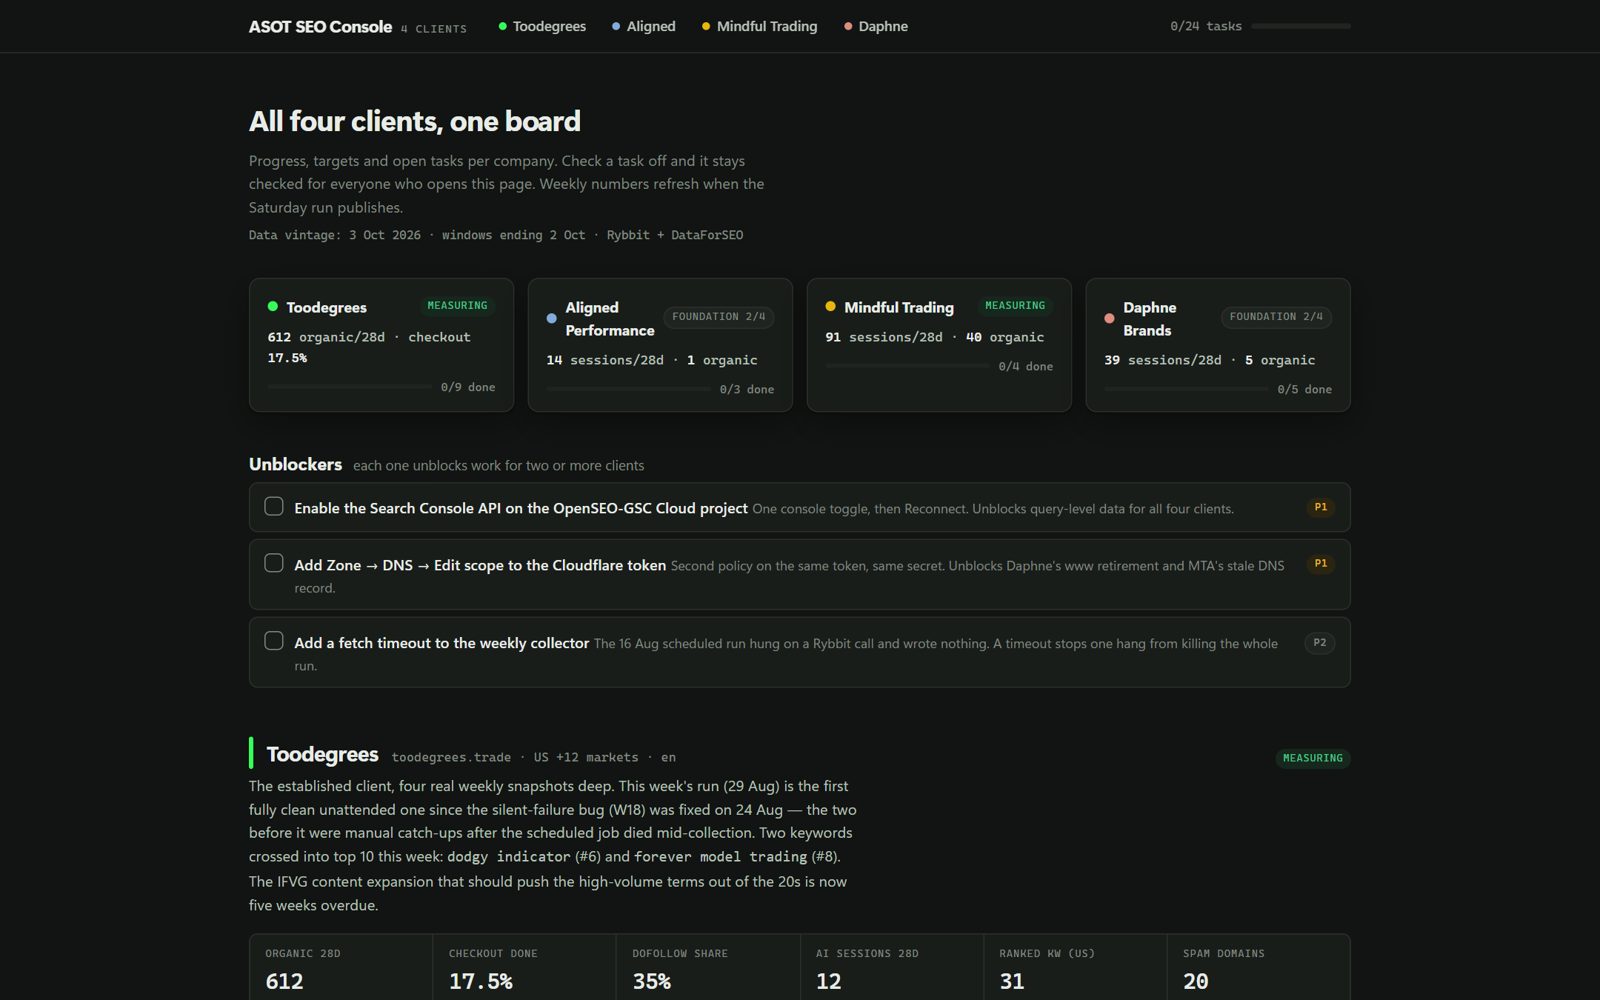Viewport: 1600px width, 1000px height.
Task: Open Aligned section from top nav
Action: click(644, 26)
